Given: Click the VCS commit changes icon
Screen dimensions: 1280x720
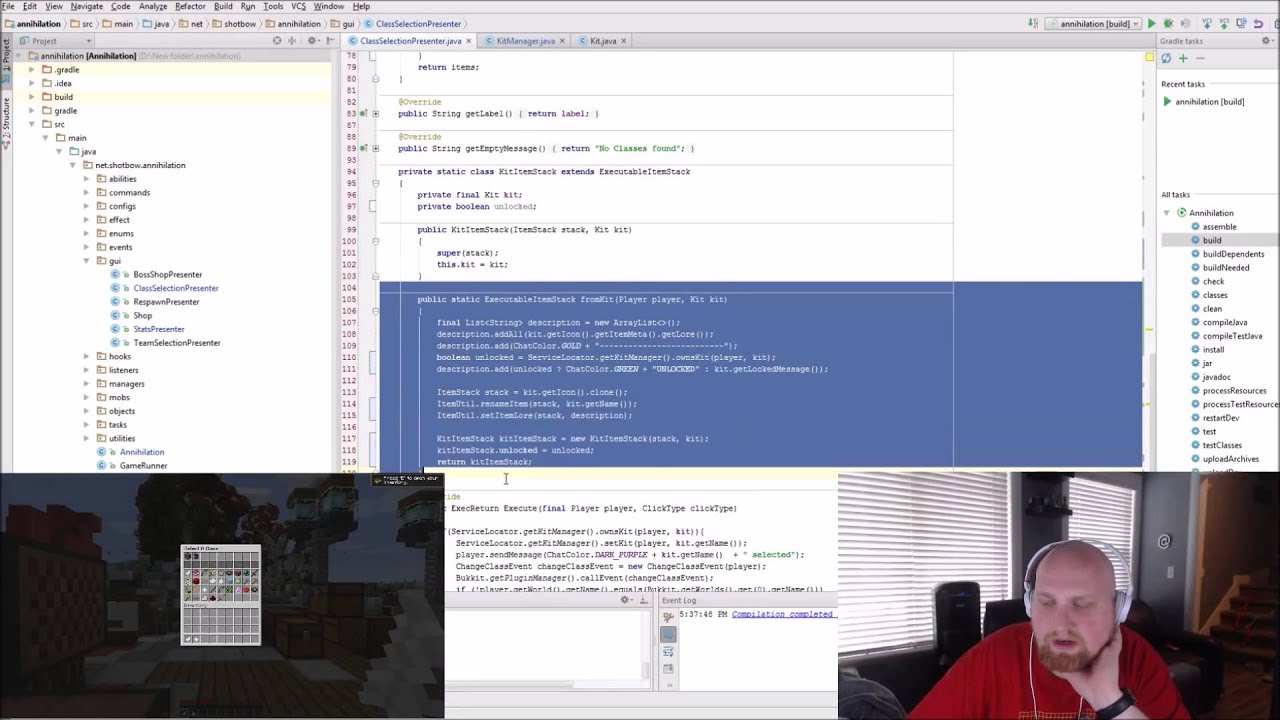Looking at the screenshot, I should (x=1224, y=24).
